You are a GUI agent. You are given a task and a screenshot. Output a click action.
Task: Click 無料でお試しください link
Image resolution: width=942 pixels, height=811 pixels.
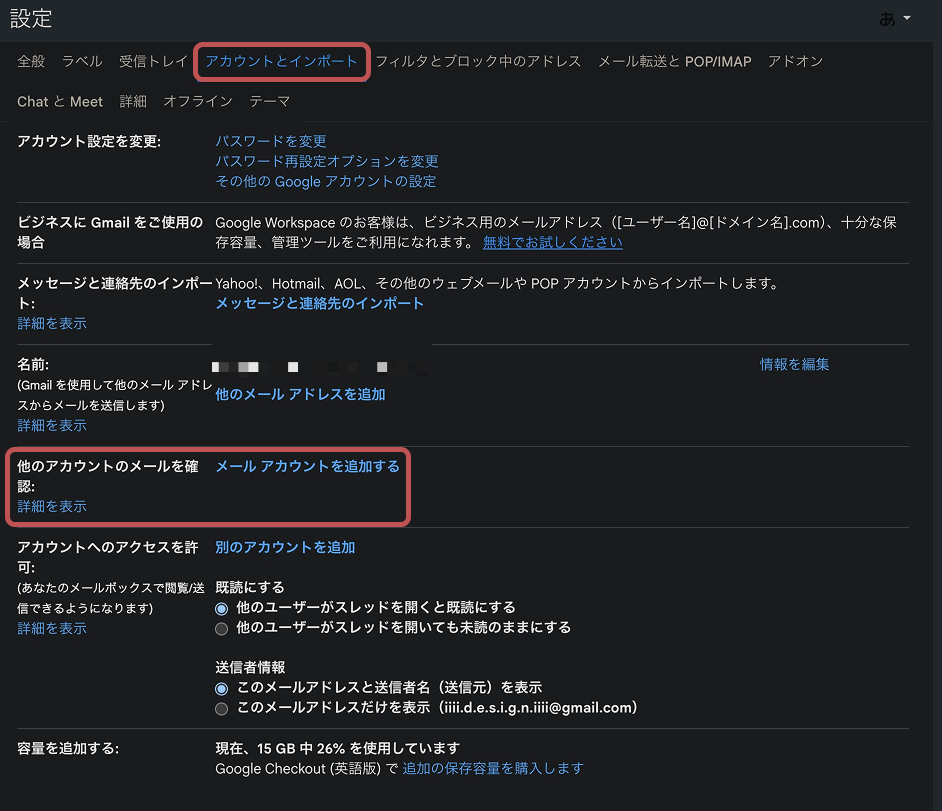click(x=554, y=242)
